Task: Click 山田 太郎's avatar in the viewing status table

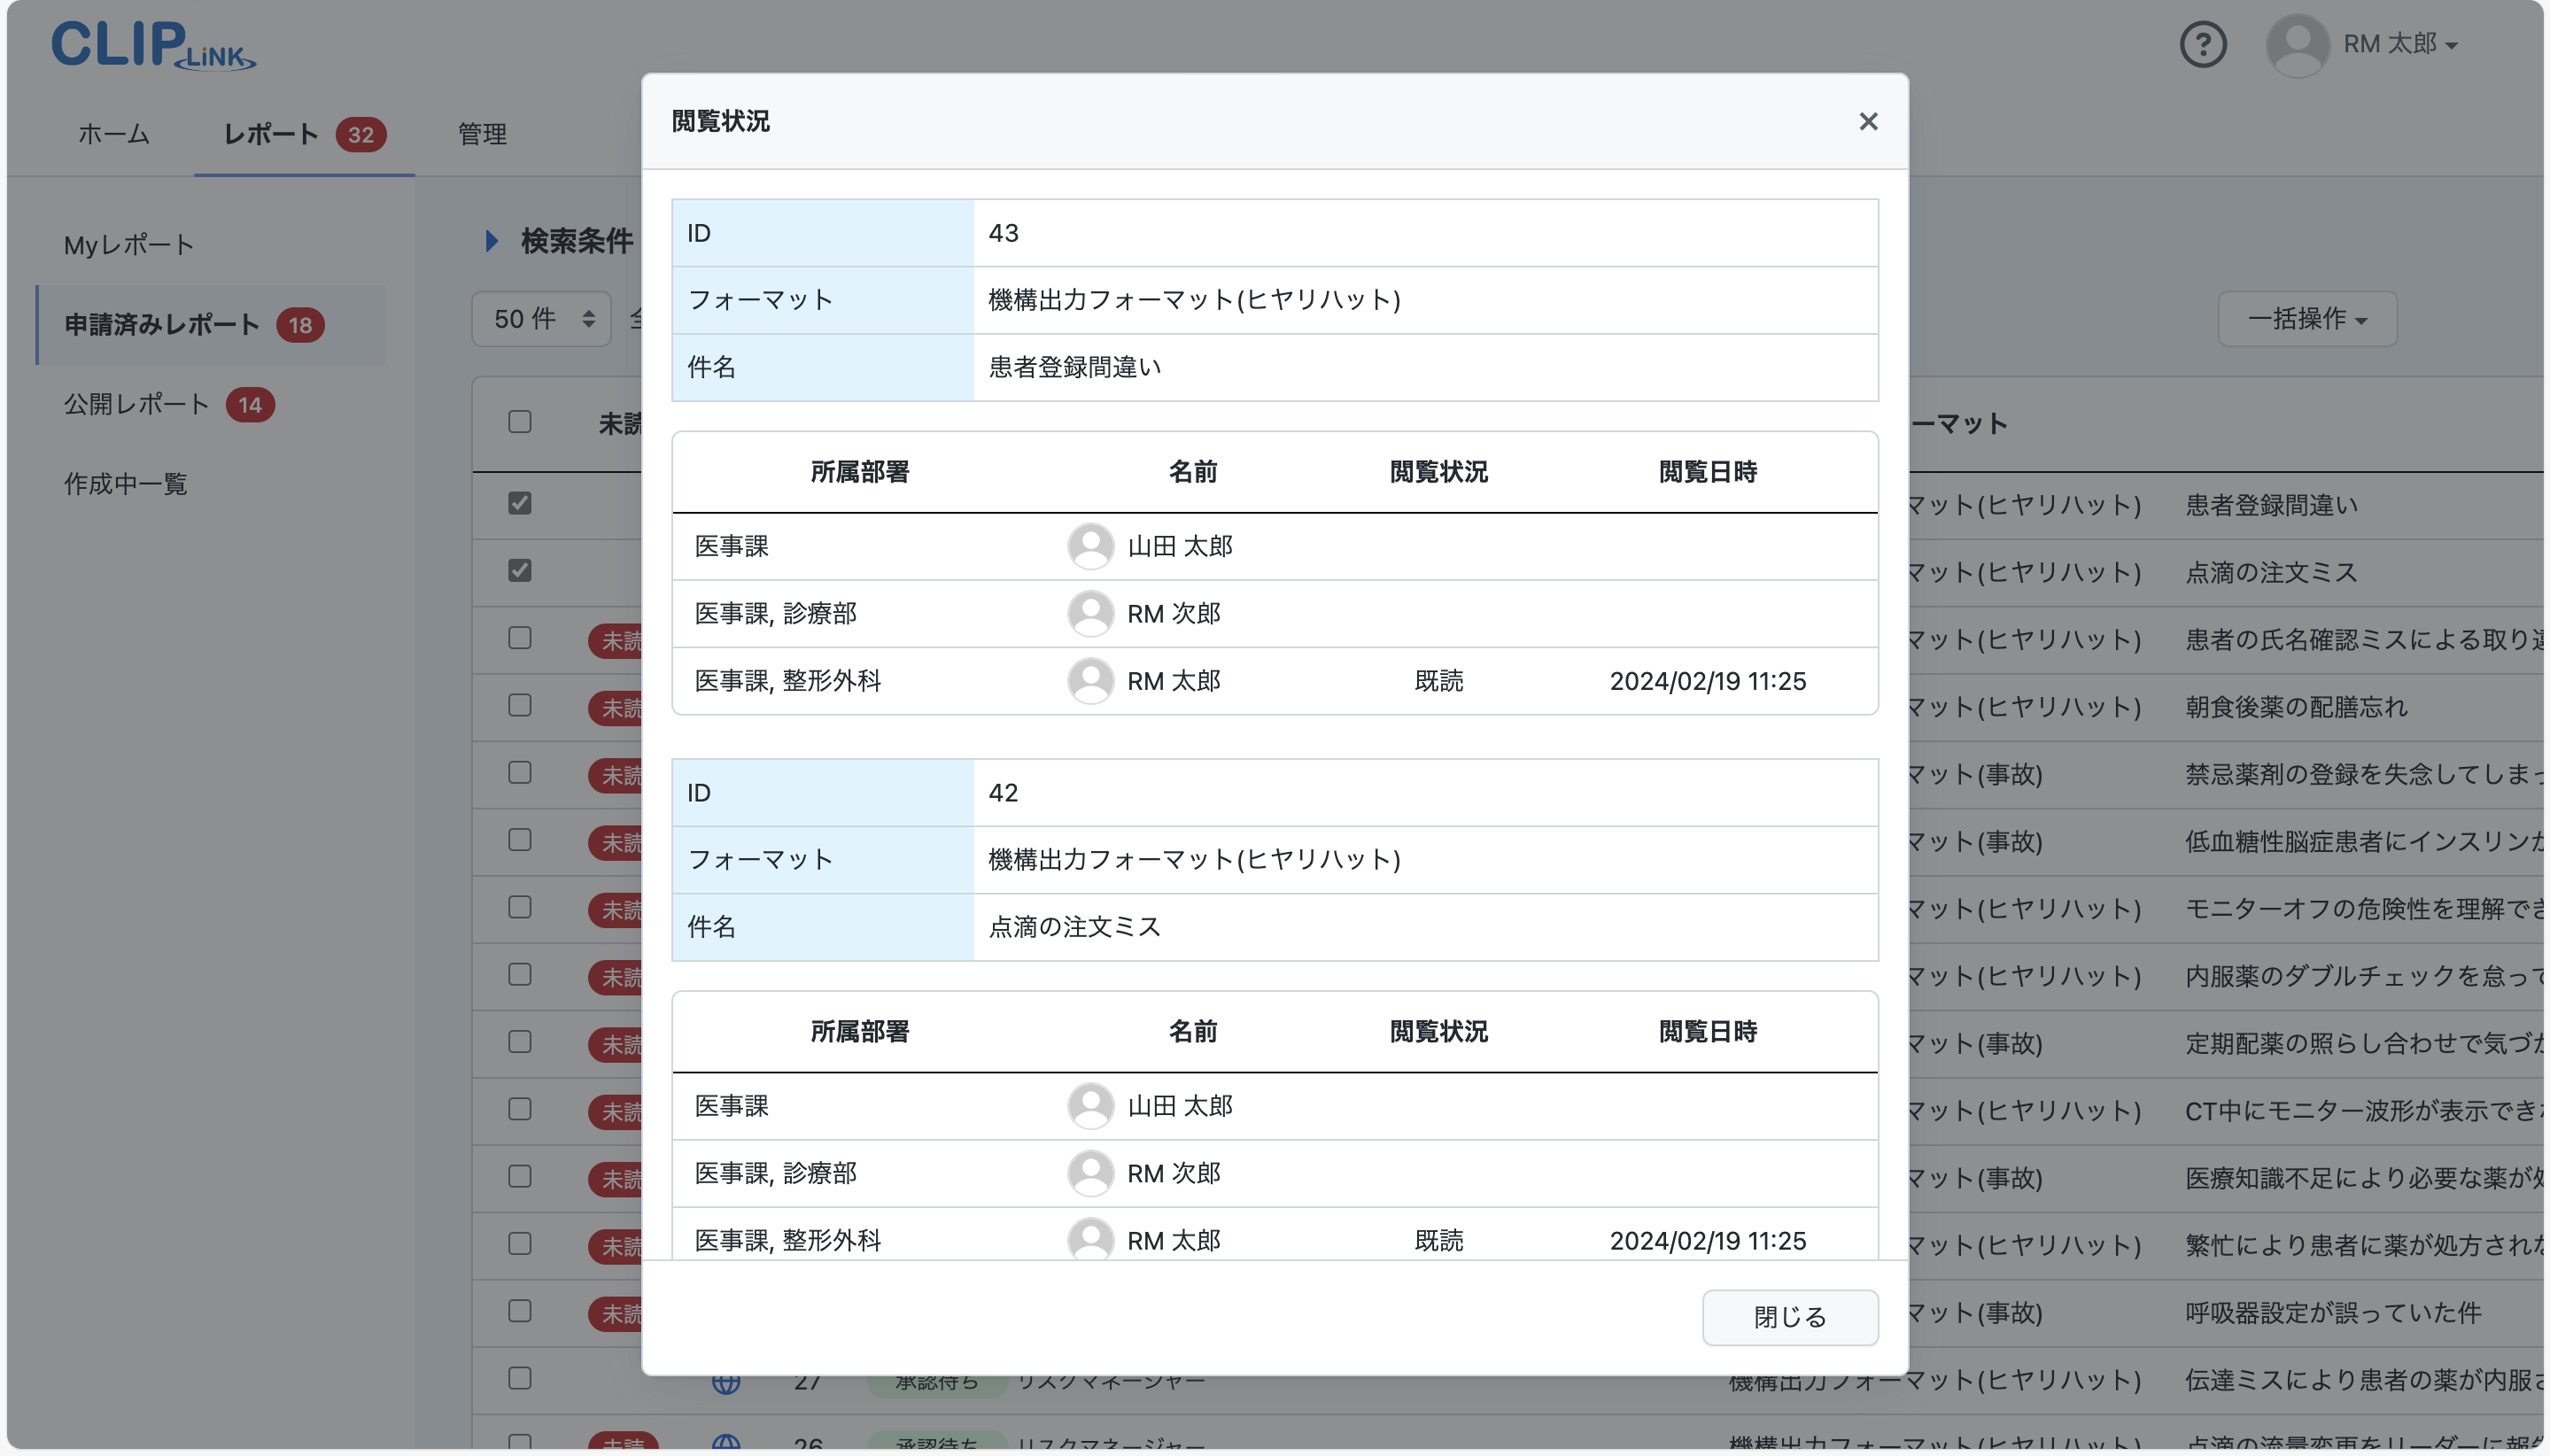Action: (1092, 546)
